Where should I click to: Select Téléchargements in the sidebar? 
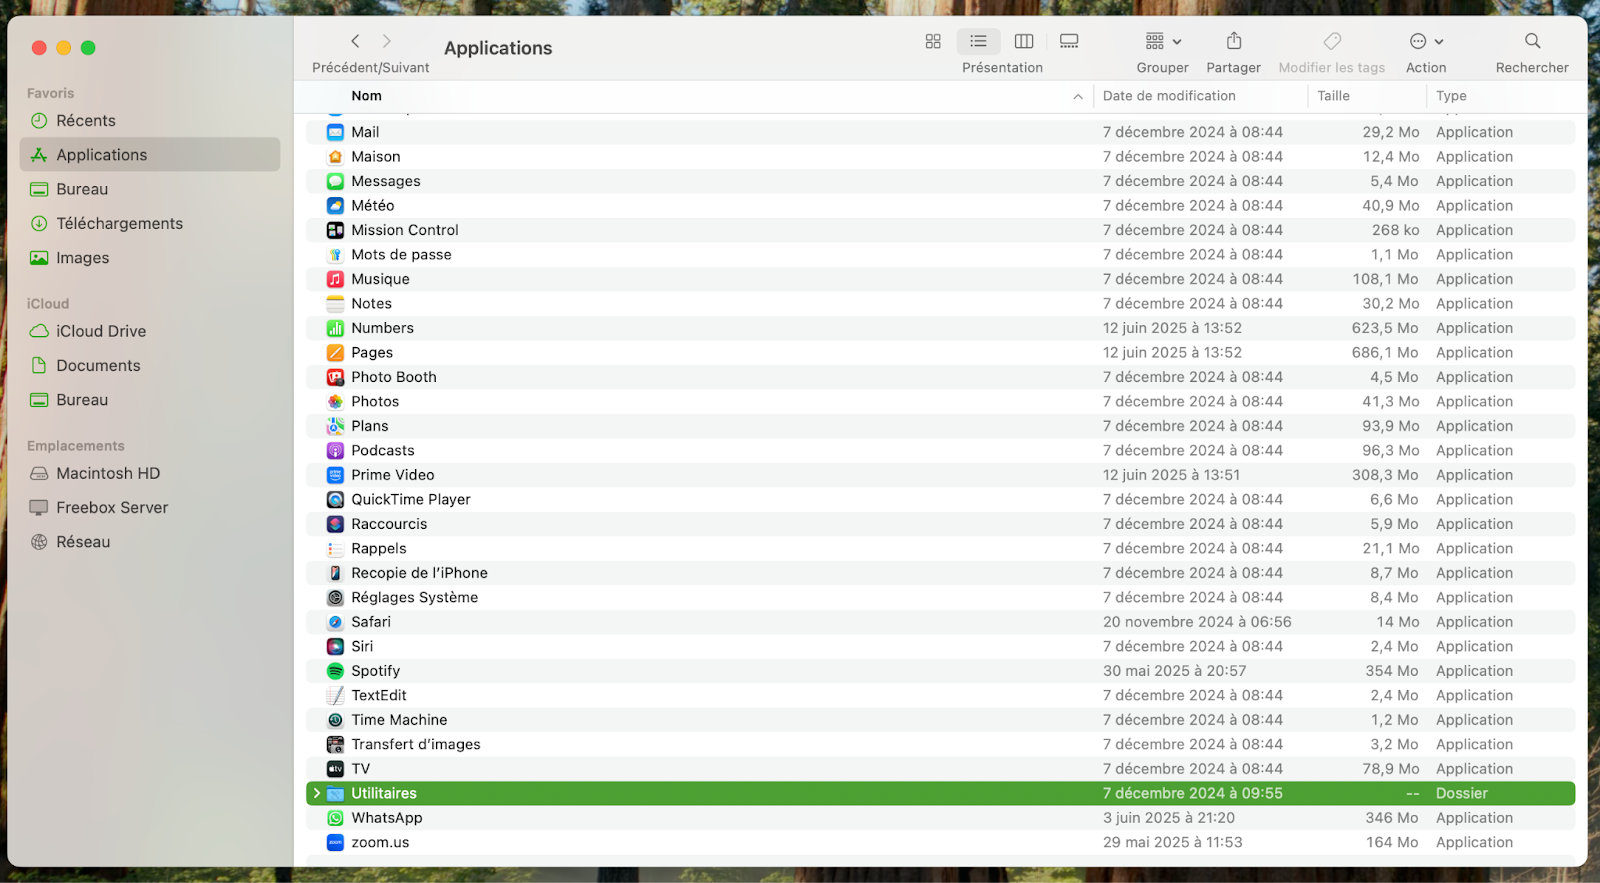pyautogui.click(x=119, y=224)
